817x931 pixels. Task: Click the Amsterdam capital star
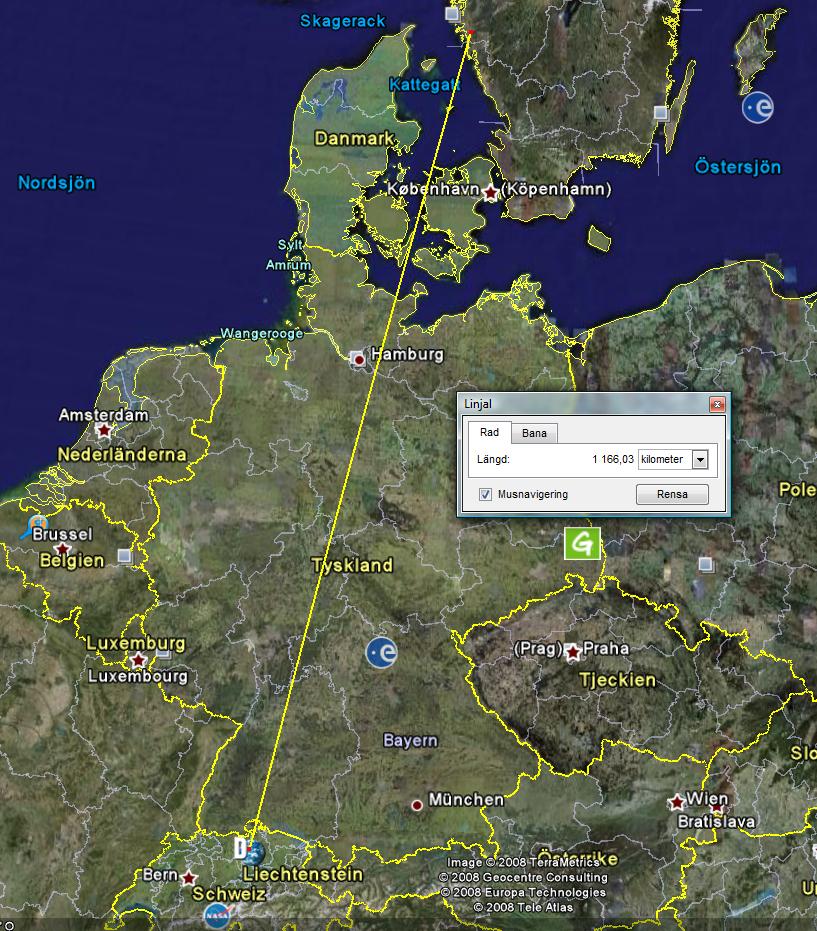pyautogui.click(x=104, y=430)
